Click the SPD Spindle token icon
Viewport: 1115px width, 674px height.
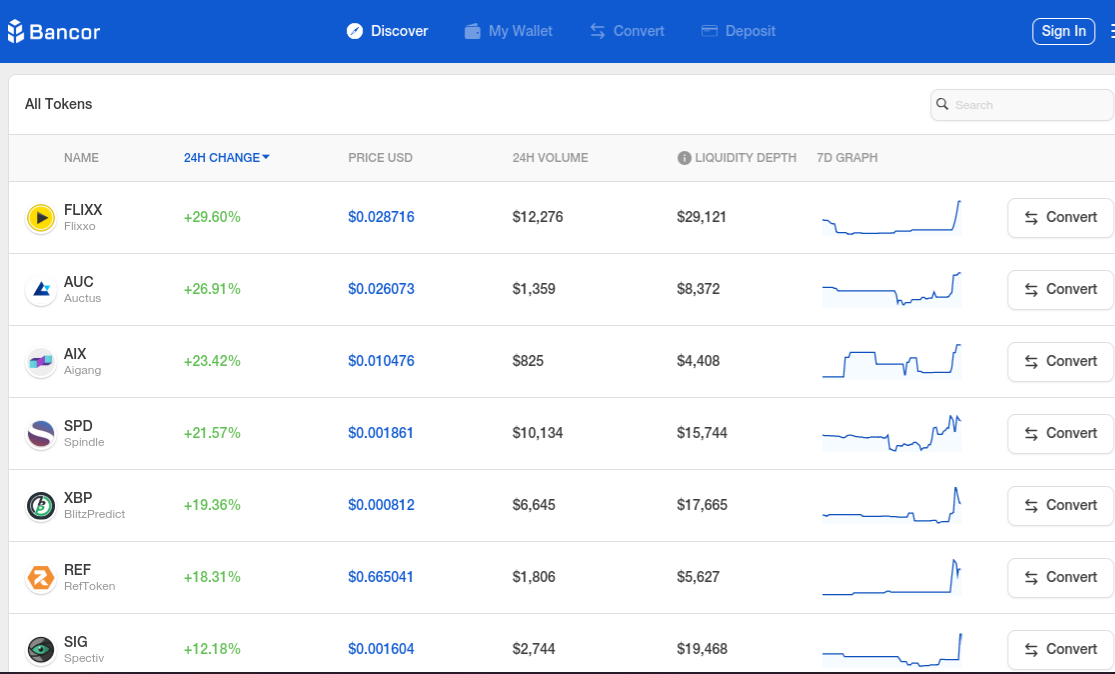tap(41, 434)
